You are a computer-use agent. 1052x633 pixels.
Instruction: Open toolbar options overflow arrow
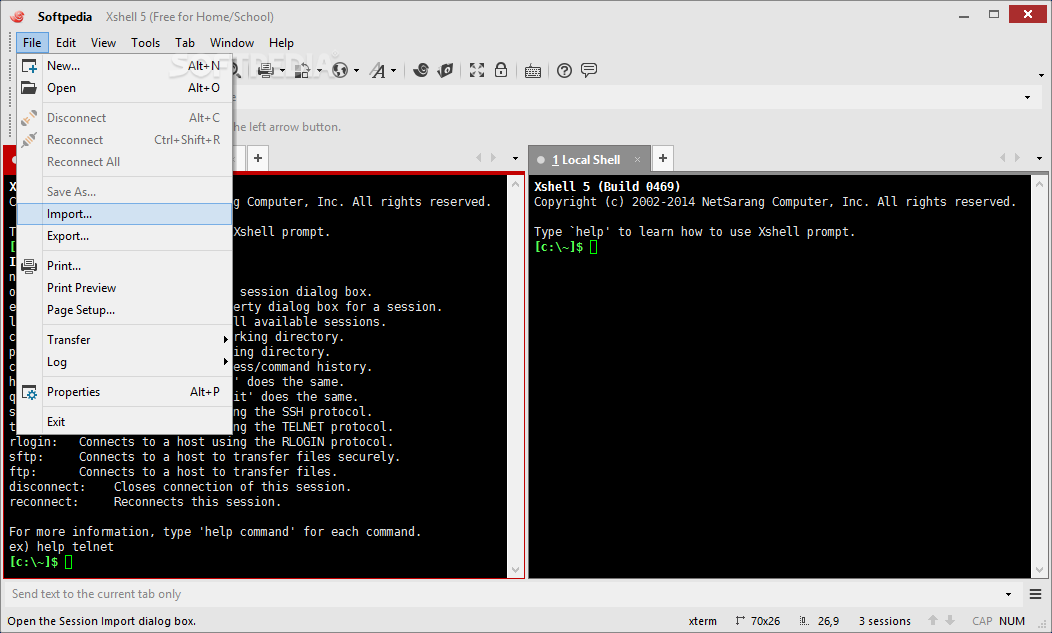pyautogui.click(x=1041, y=75)
